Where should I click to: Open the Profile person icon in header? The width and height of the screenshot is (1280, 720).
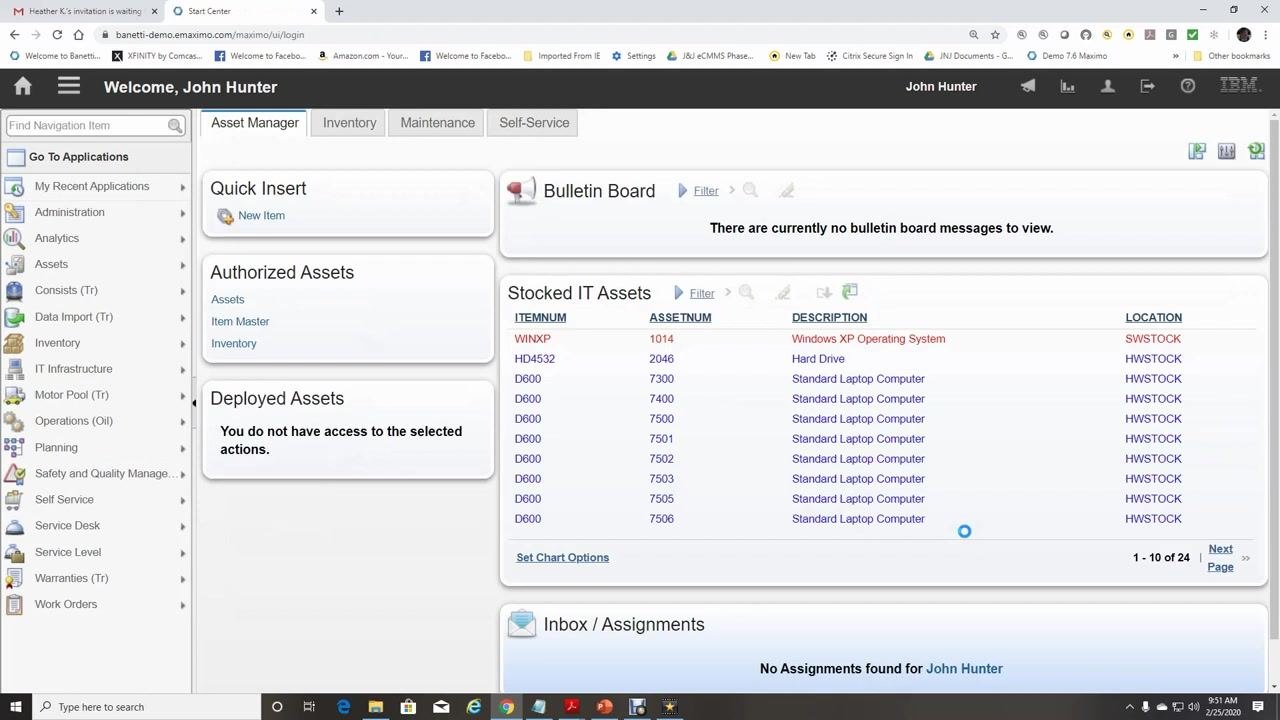click(x=1108, y=86)
